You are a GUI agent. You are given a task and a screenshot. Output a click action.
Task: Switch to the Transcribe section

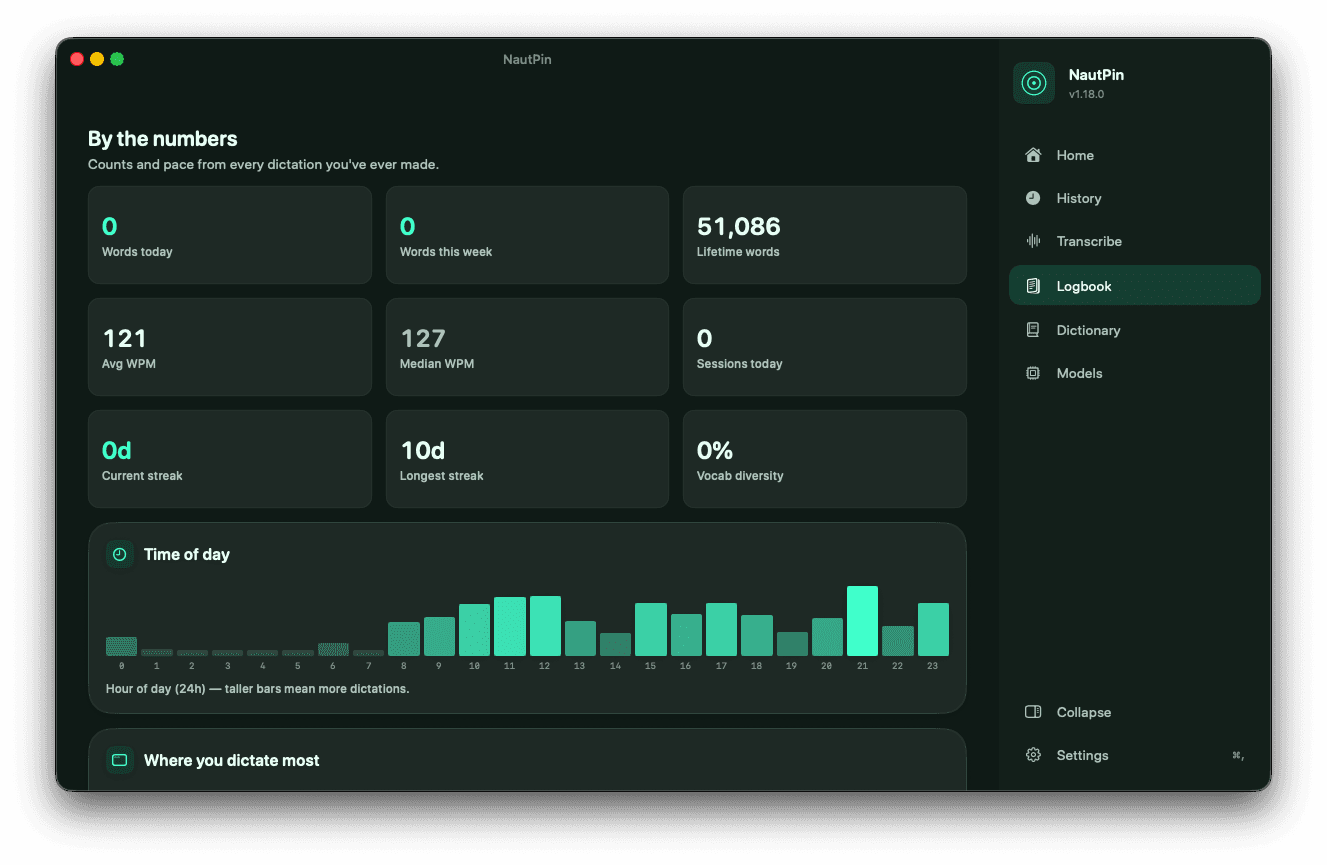1135,241
